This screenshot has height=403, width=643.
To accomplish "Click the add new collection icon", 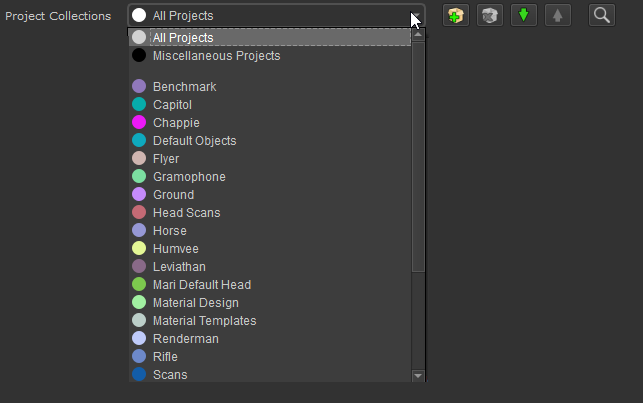I will coord(455,16).
